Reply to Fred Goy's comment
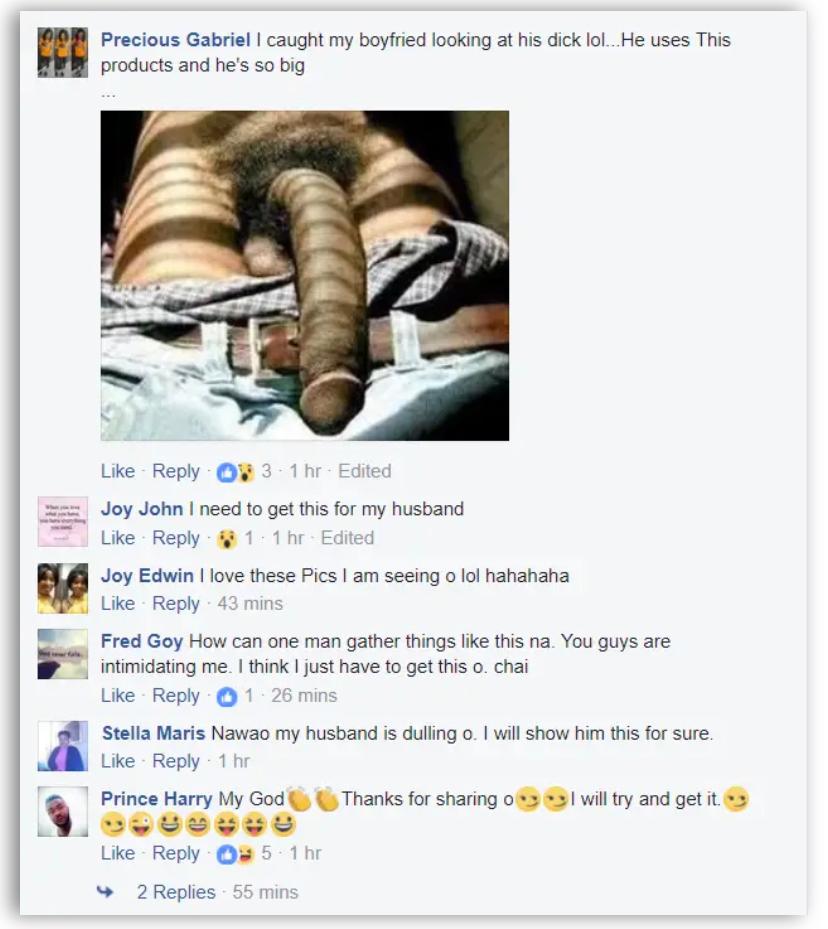This screenshot has height=929, width=828. click(x=175, y=695)
